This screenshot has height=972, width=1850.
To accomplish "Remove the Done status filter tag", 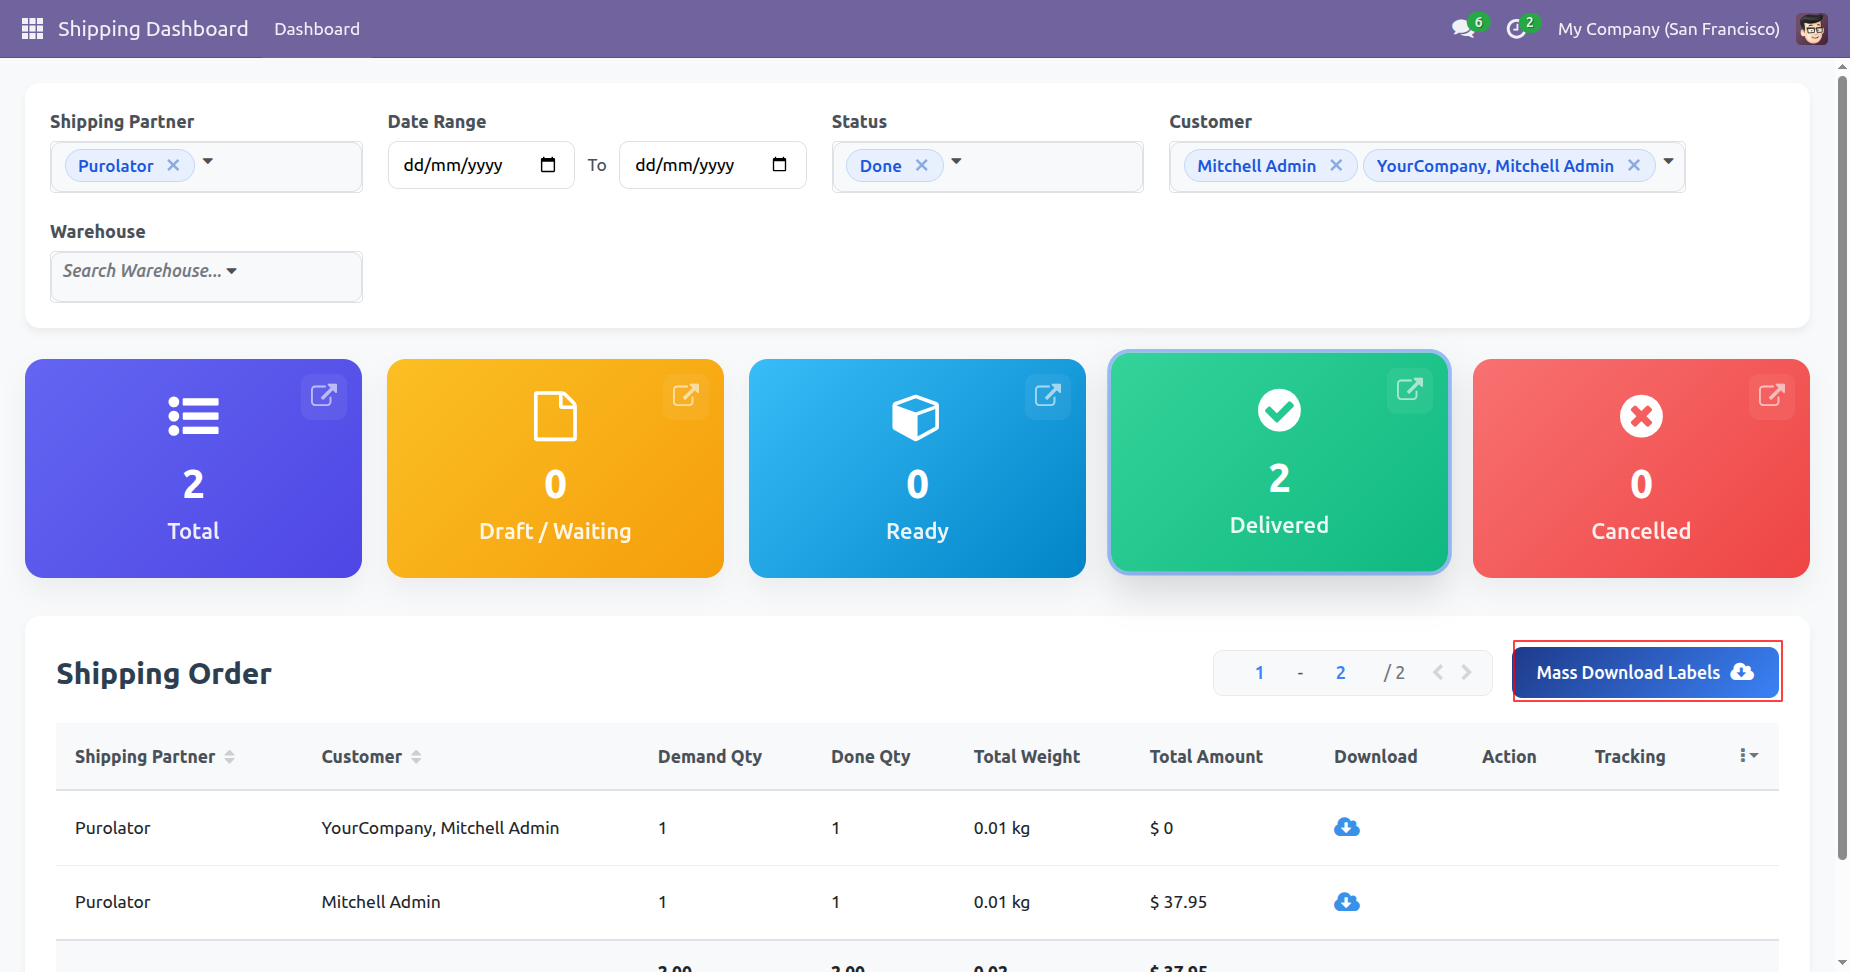I will coord(922,166).
